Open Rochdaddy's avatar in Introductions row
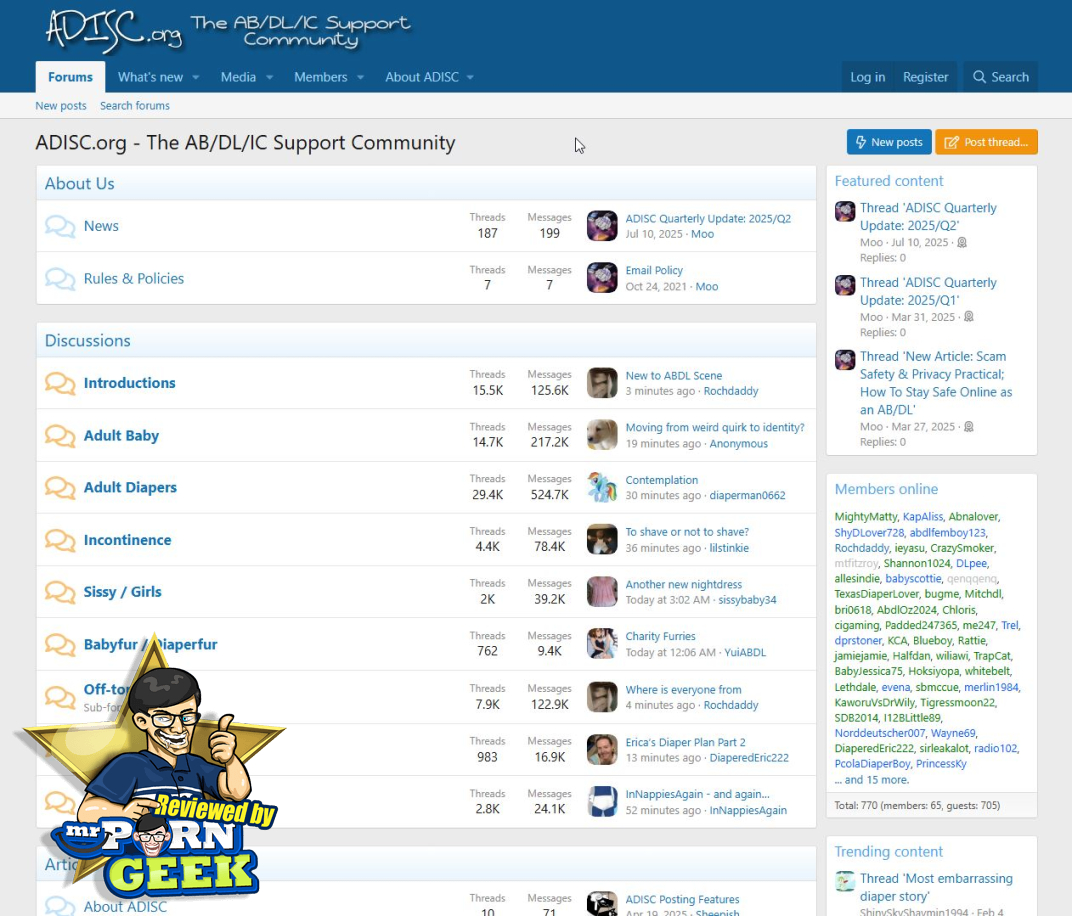The height and width of the screenshot is (916, 1072). (602, 383)
